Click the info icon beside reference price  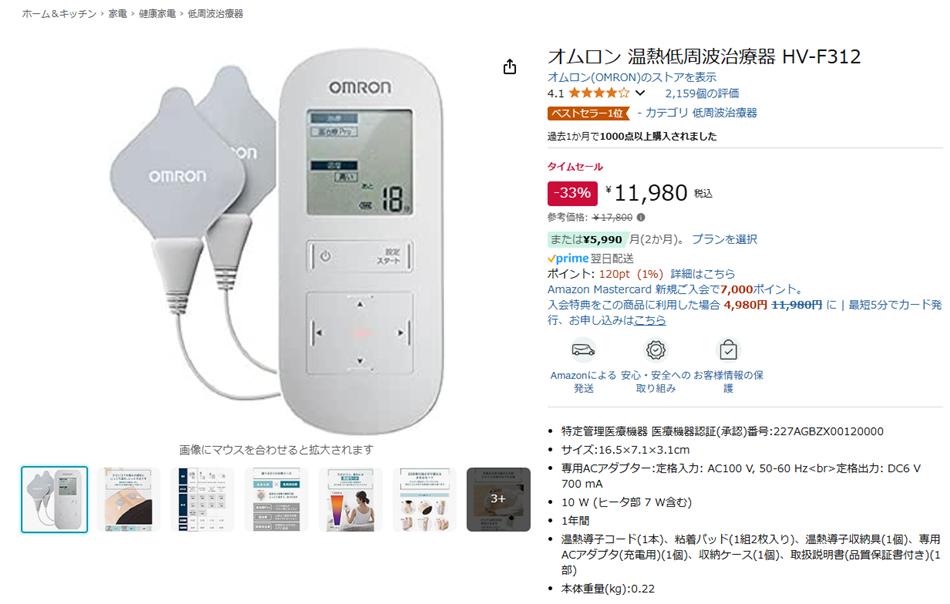click(x=641, y=217)
